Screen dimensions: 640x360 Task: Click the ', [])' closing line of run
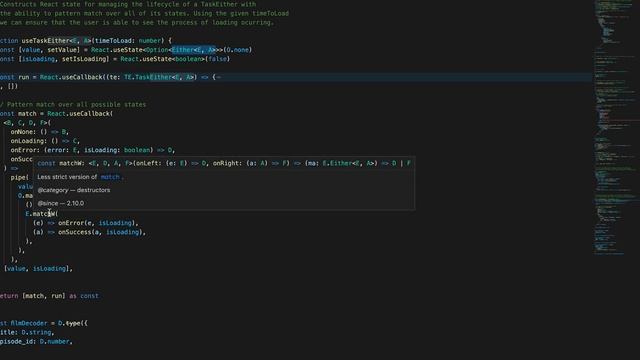click(x=9, y=86)
